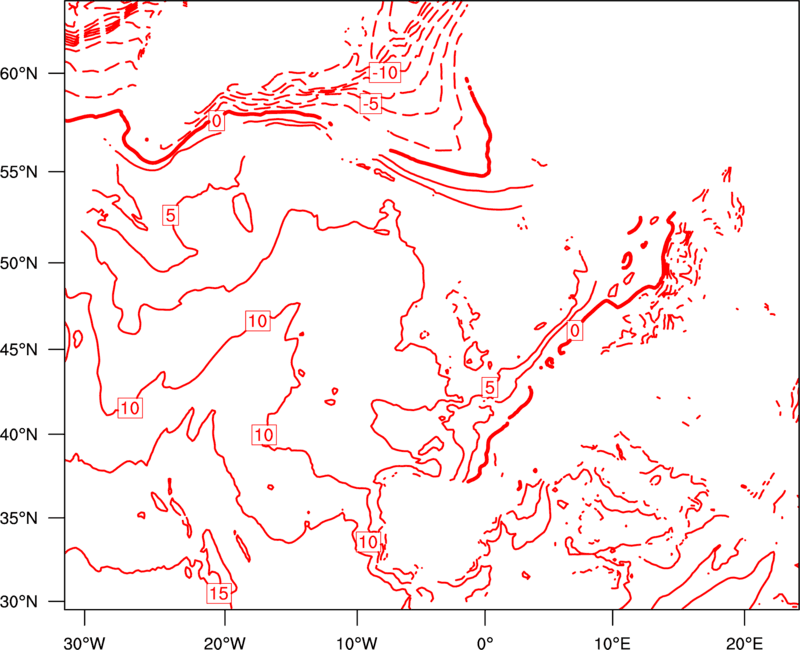The width and height of the screenshot is (800, 650).
Task: Click the 0 contour label near 58°N
Action: click(217, 121)
